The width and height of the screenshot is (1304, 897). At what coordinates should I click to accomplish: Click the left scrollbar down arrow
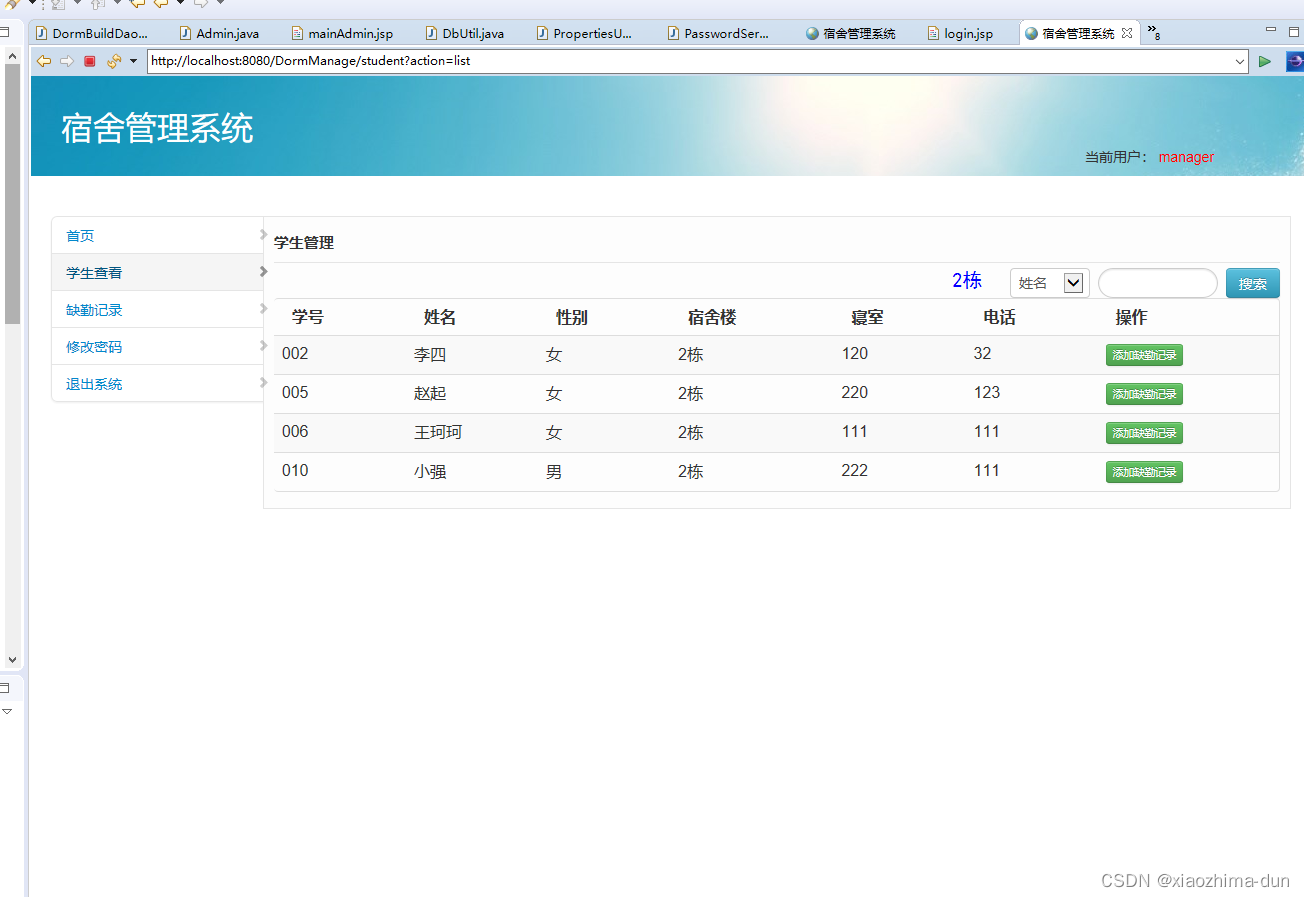point(12,660)
